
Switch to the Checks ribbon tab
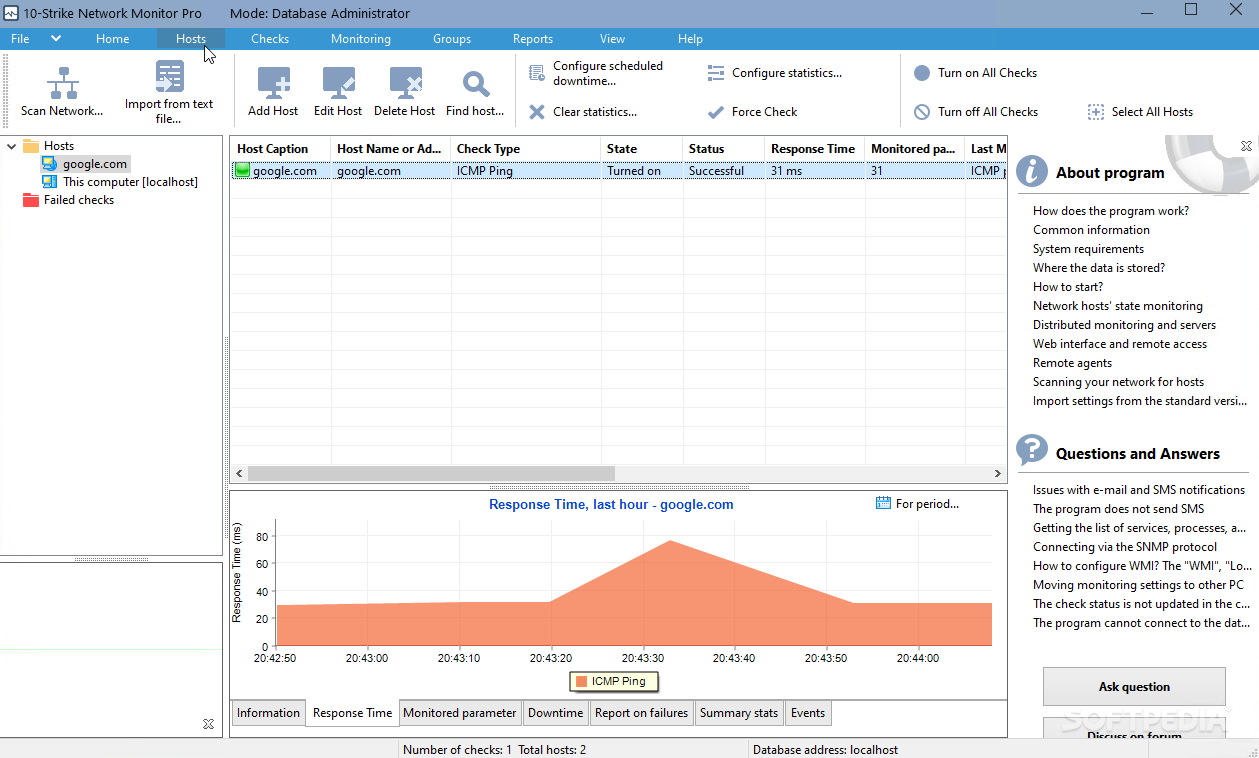click(270, 39)
